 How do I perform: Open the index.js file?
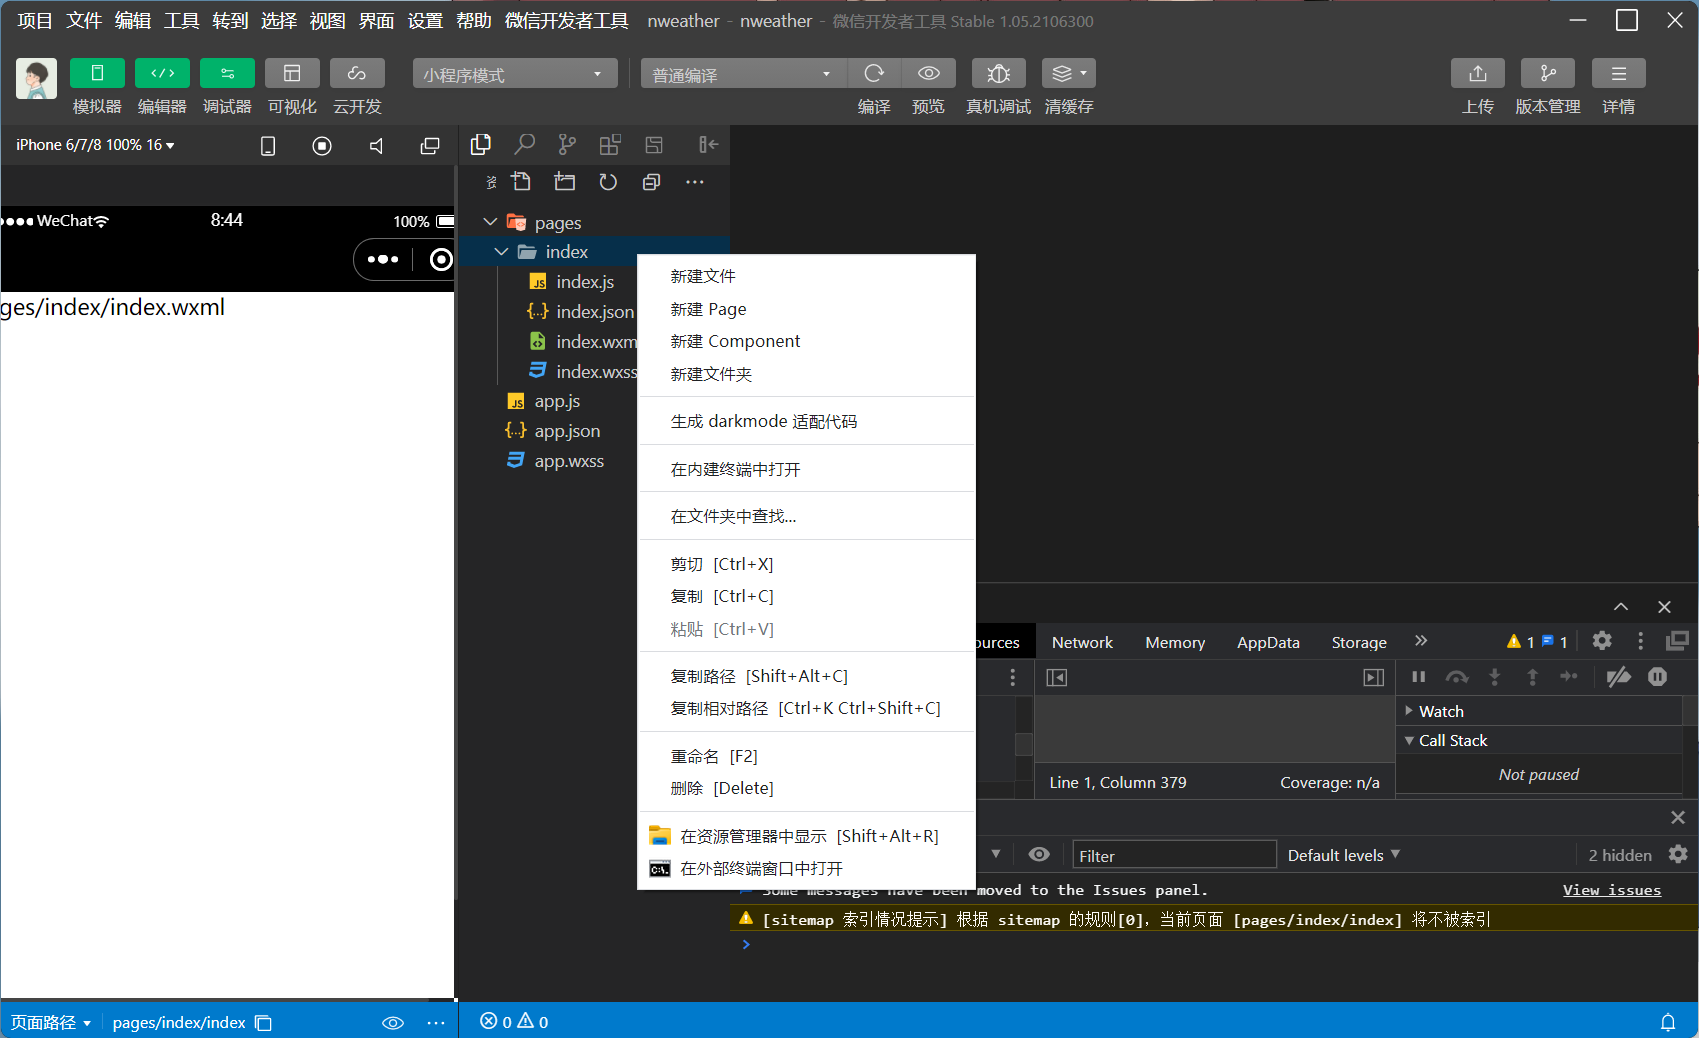point(584,282)
